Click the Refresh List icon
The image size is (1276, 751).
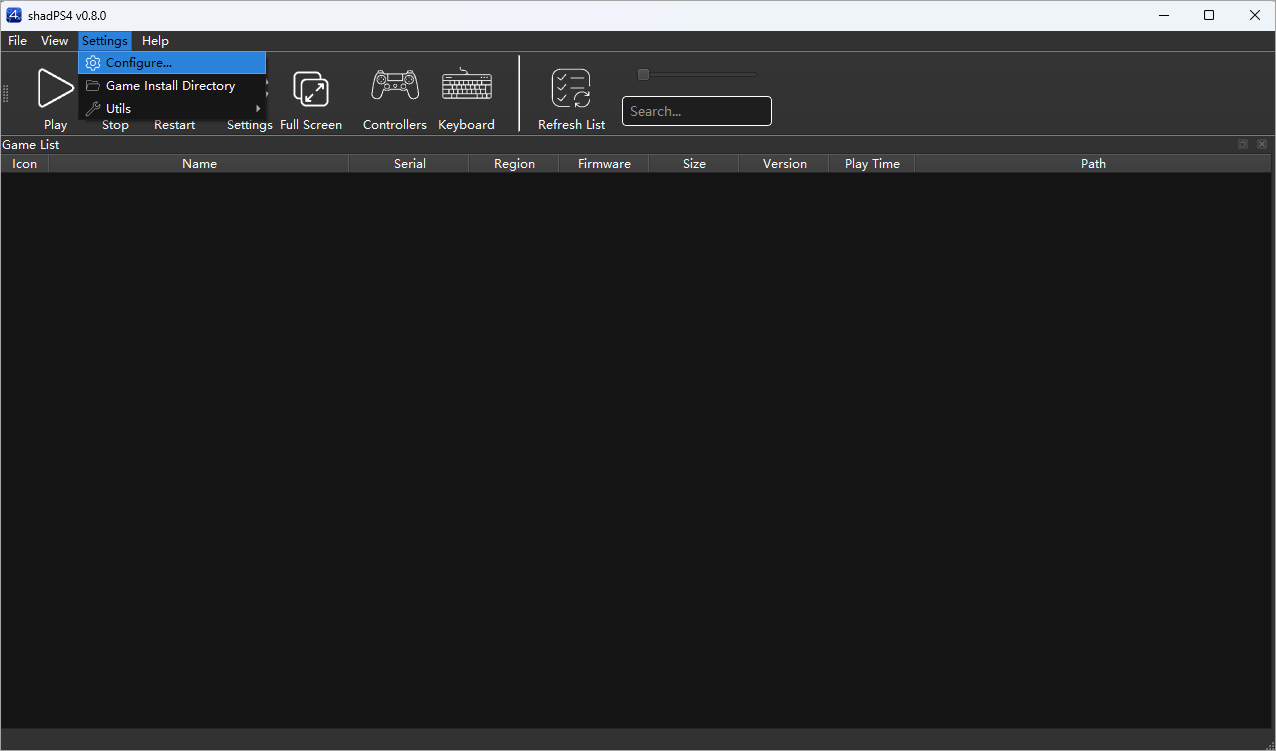point(571,89)
